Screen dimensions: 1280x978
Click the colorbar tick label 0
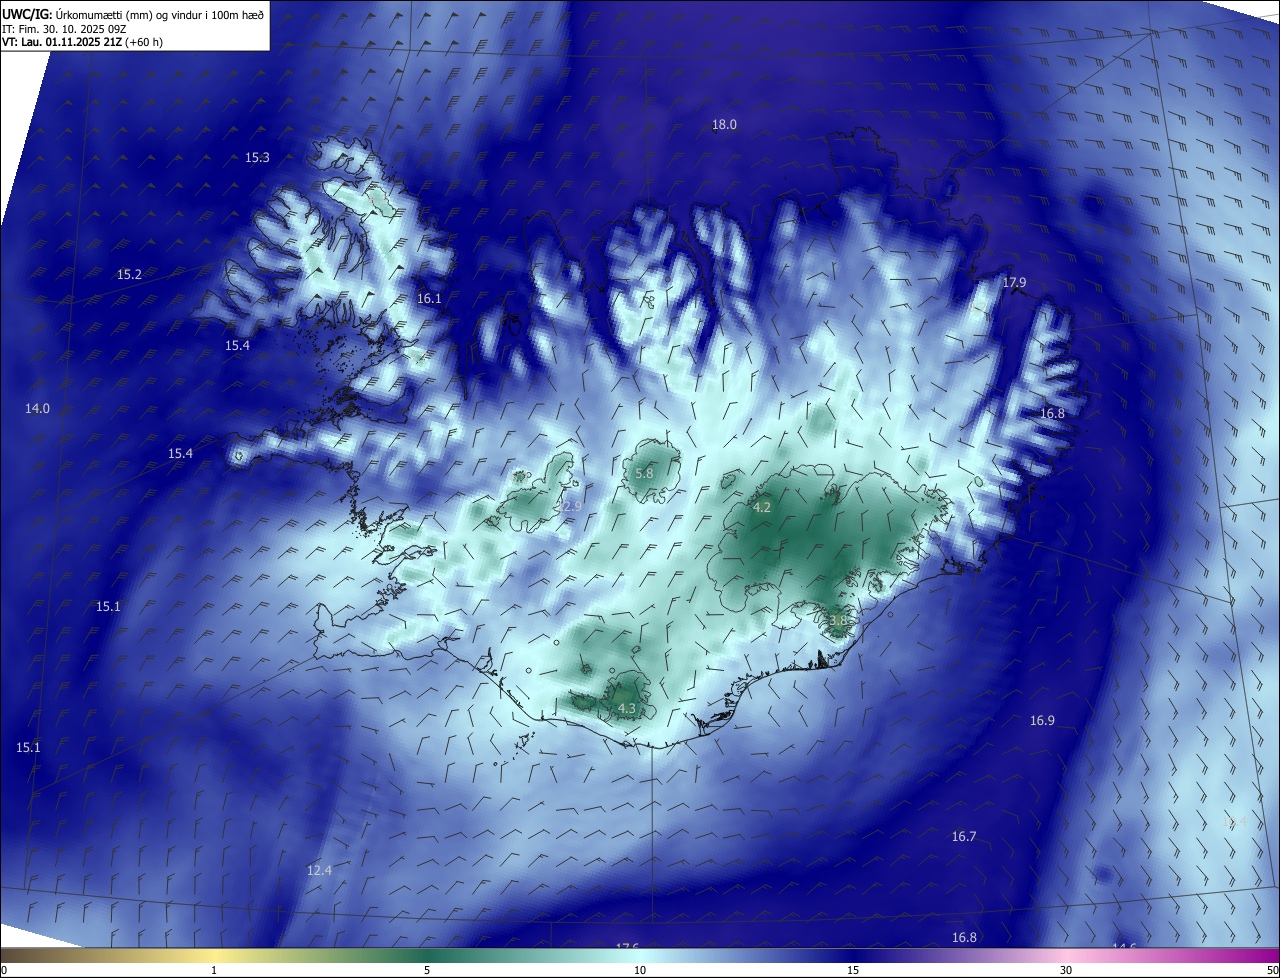click(x=4, y=970)
